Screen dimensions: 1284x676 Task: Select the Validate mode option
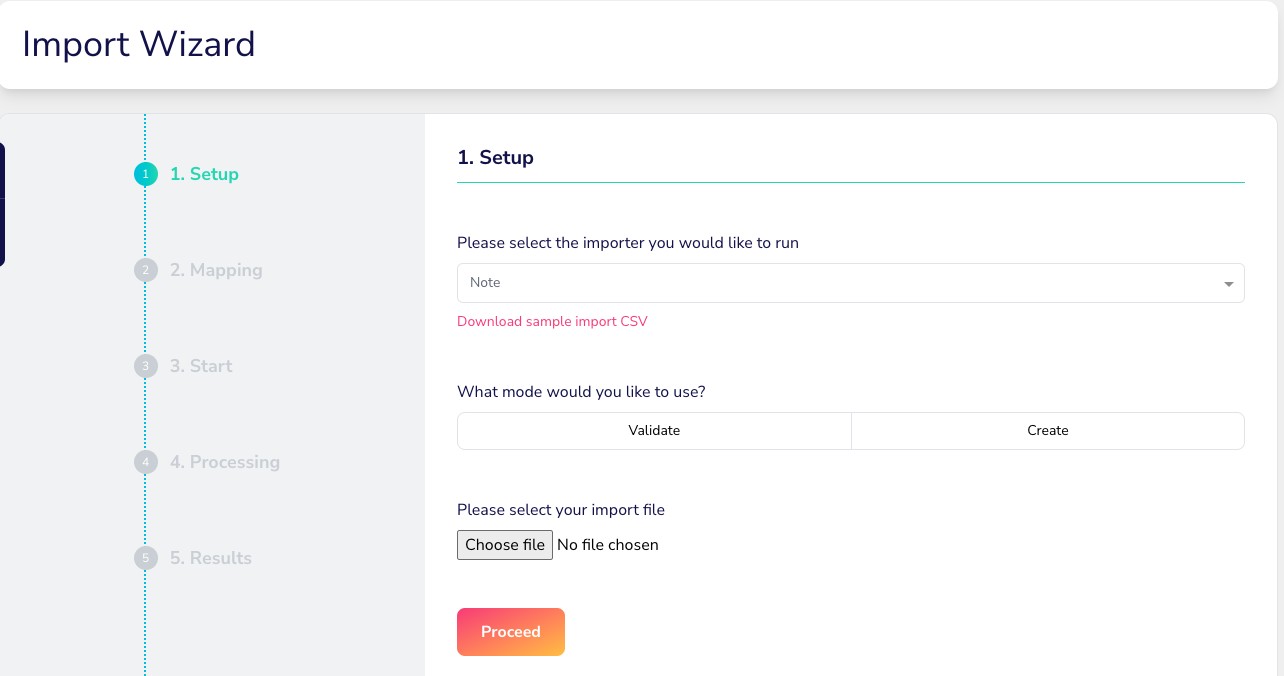coord(654,431)
